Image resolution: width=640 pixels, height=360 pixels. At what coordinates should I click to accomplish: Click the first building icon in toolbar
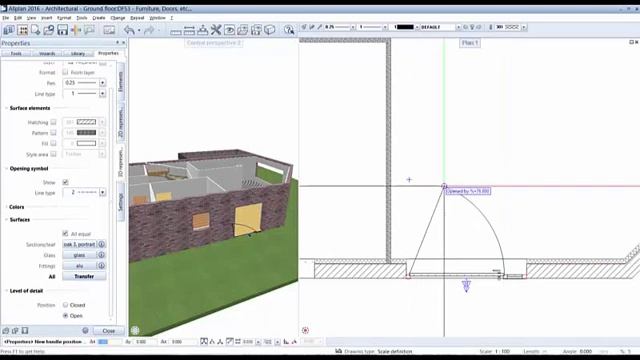pyautogui.click(x=9, y=30)
